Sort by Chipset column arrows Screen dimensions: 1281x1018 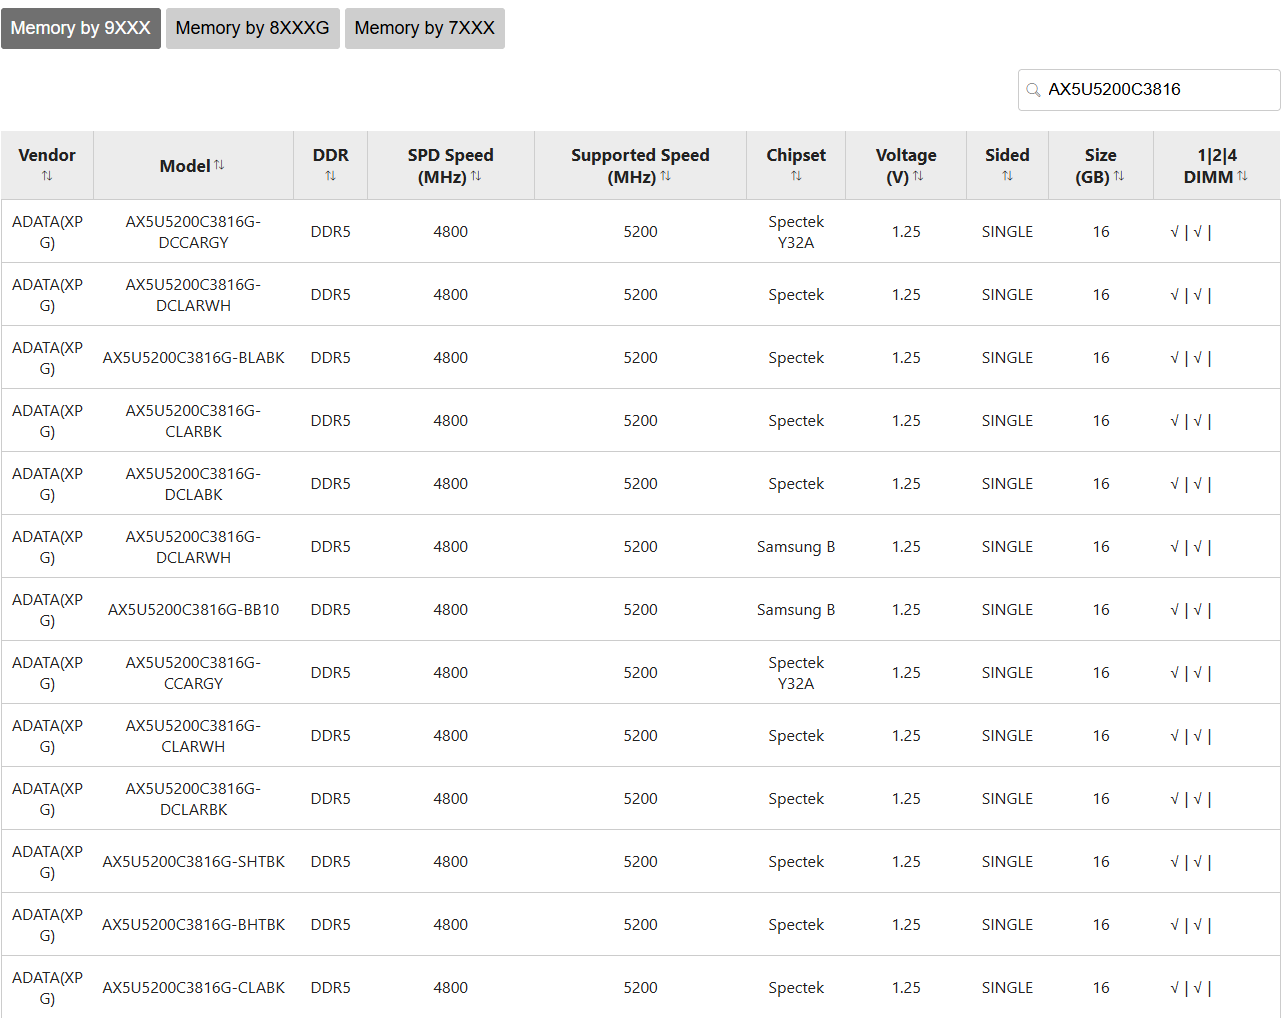(x=796, y=176)
